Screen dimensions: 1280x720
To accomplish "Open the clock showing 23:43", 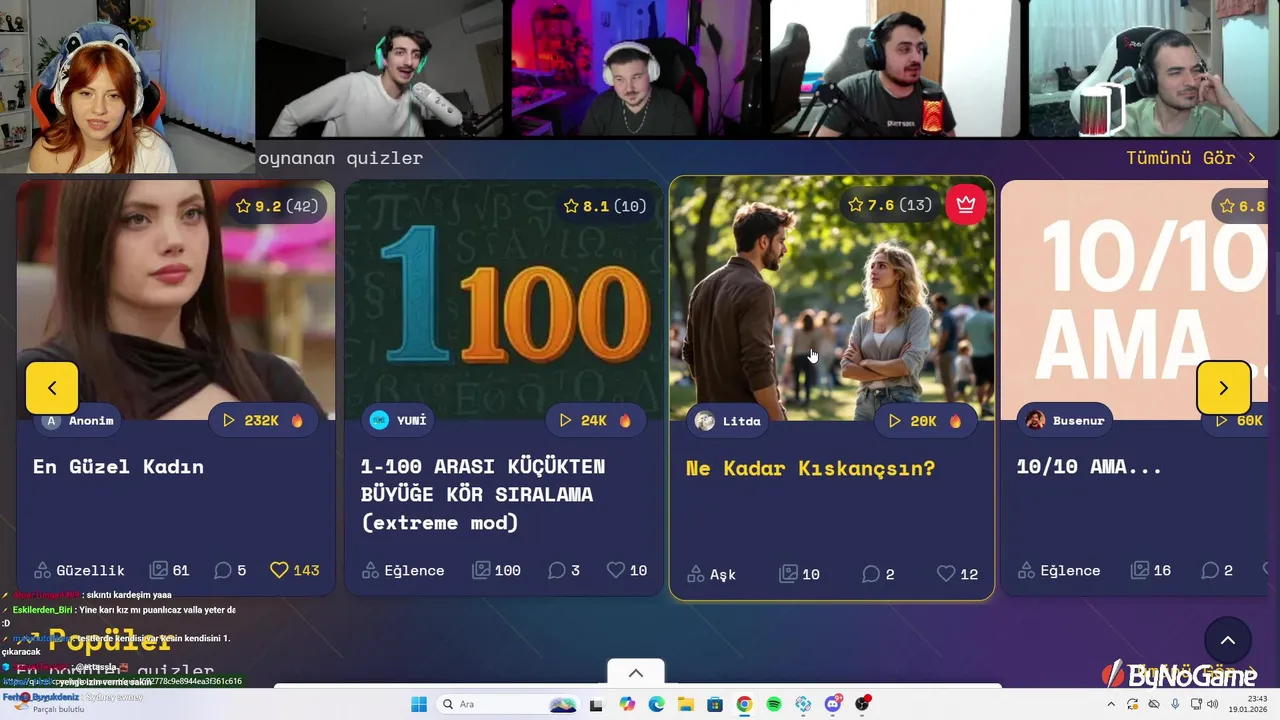I will [1249, 704].
